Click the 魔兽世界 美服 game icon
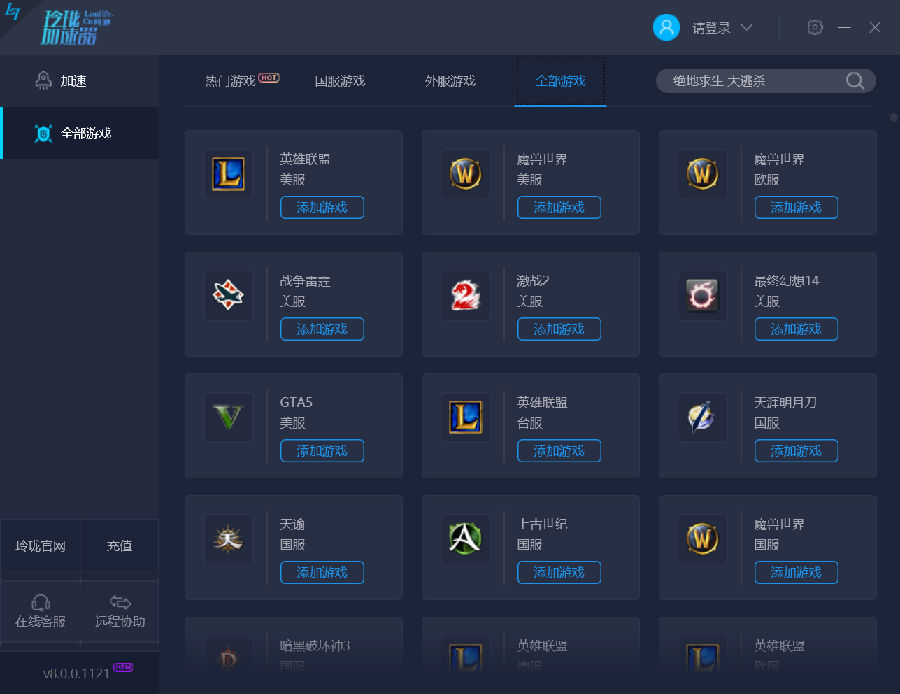Screen dimensions: 900x694 coord(465,174)
